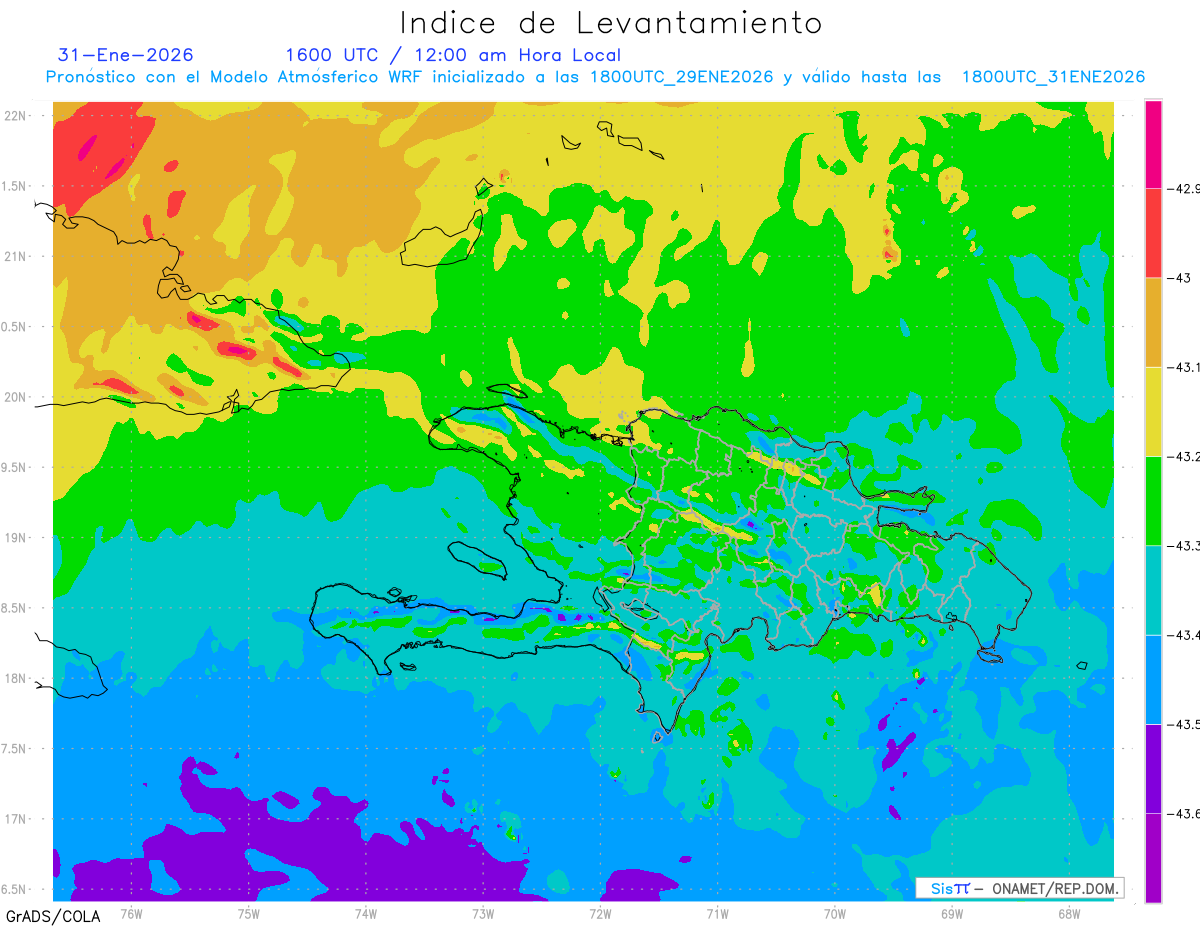Click the "76W" longitude label
1200x927 pixels.
pos(131,913)
